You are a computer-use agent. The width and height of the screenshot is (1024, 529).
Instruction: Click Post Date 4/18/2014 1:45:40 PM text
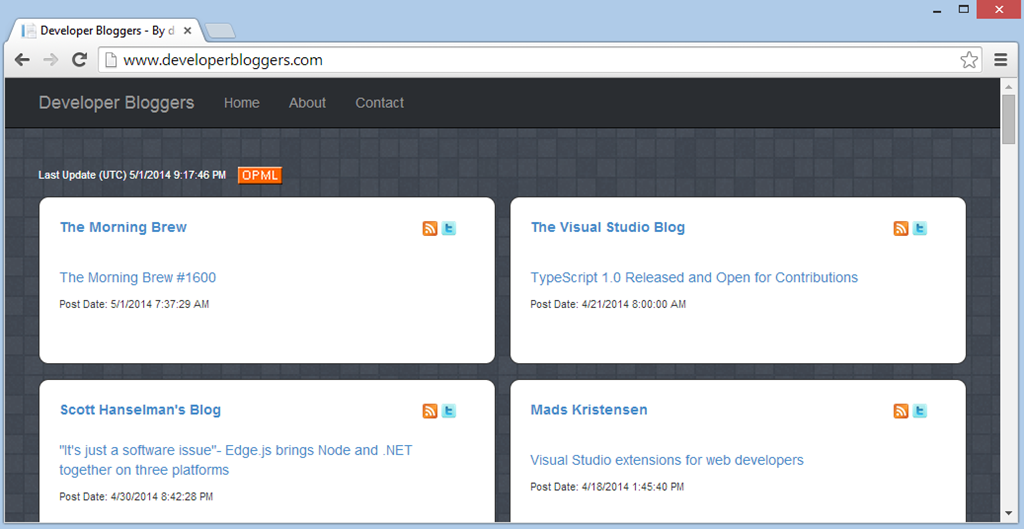(x=607, y=487)
